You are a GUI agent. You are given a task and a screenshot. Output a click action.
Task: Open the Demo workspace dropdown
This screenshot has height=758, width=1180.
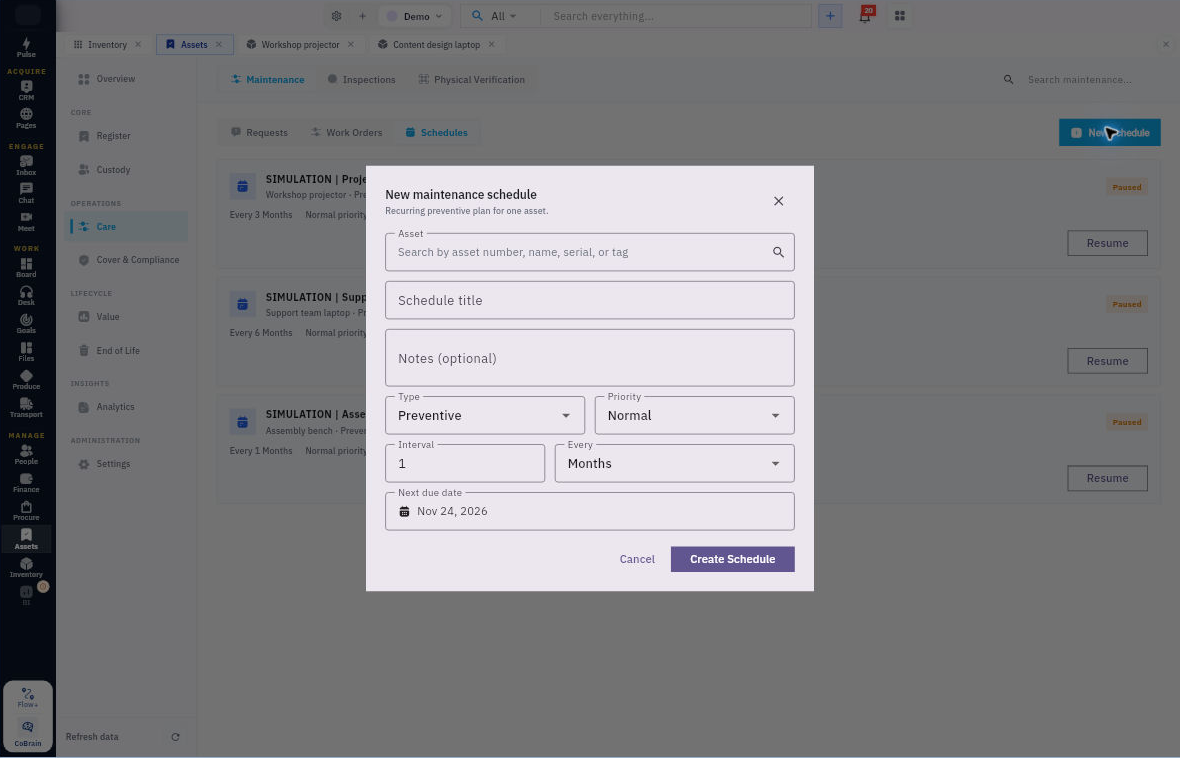click(415, 16)
